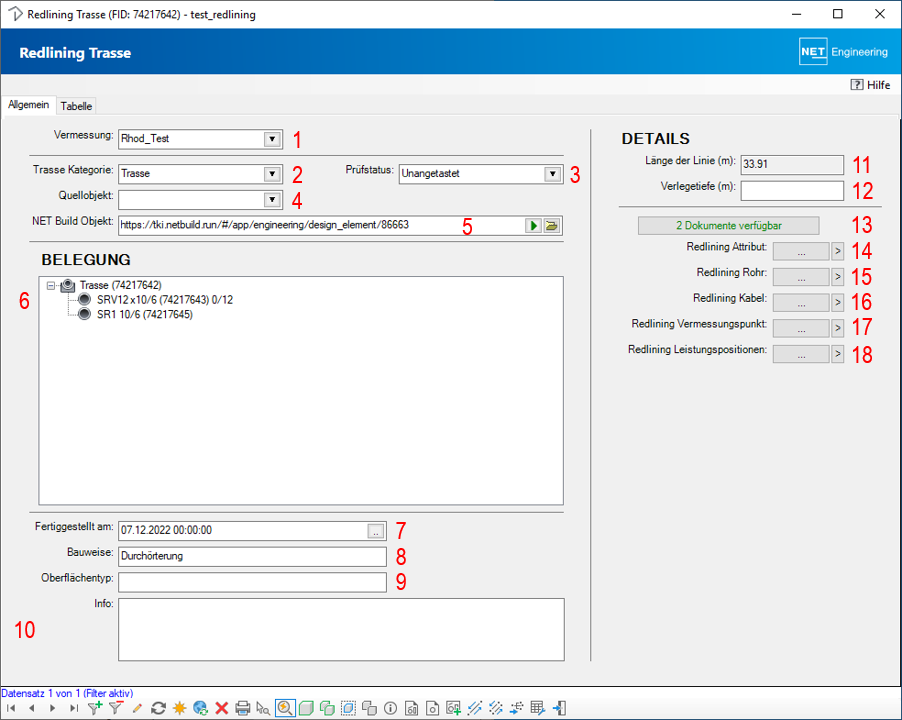Screen dimensions: 902x720
Task: Click the remove filter funnel icon
Action: click(x=116, y=708)
